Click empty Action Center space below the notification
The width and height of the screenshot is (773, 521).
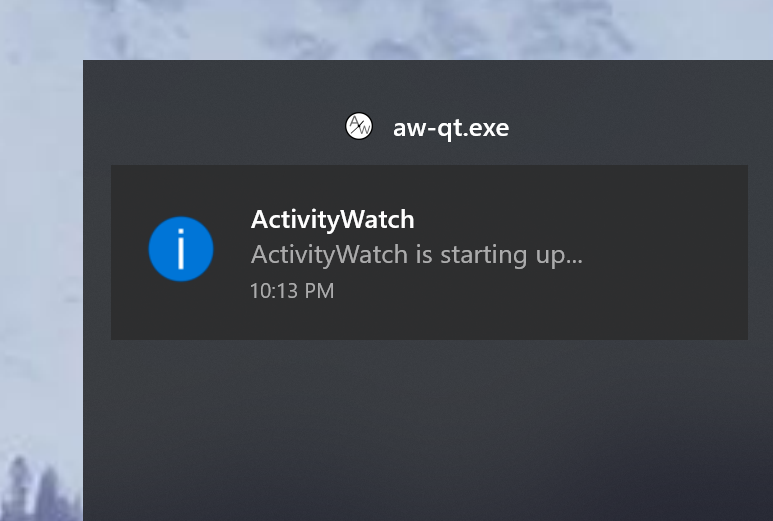428,429
